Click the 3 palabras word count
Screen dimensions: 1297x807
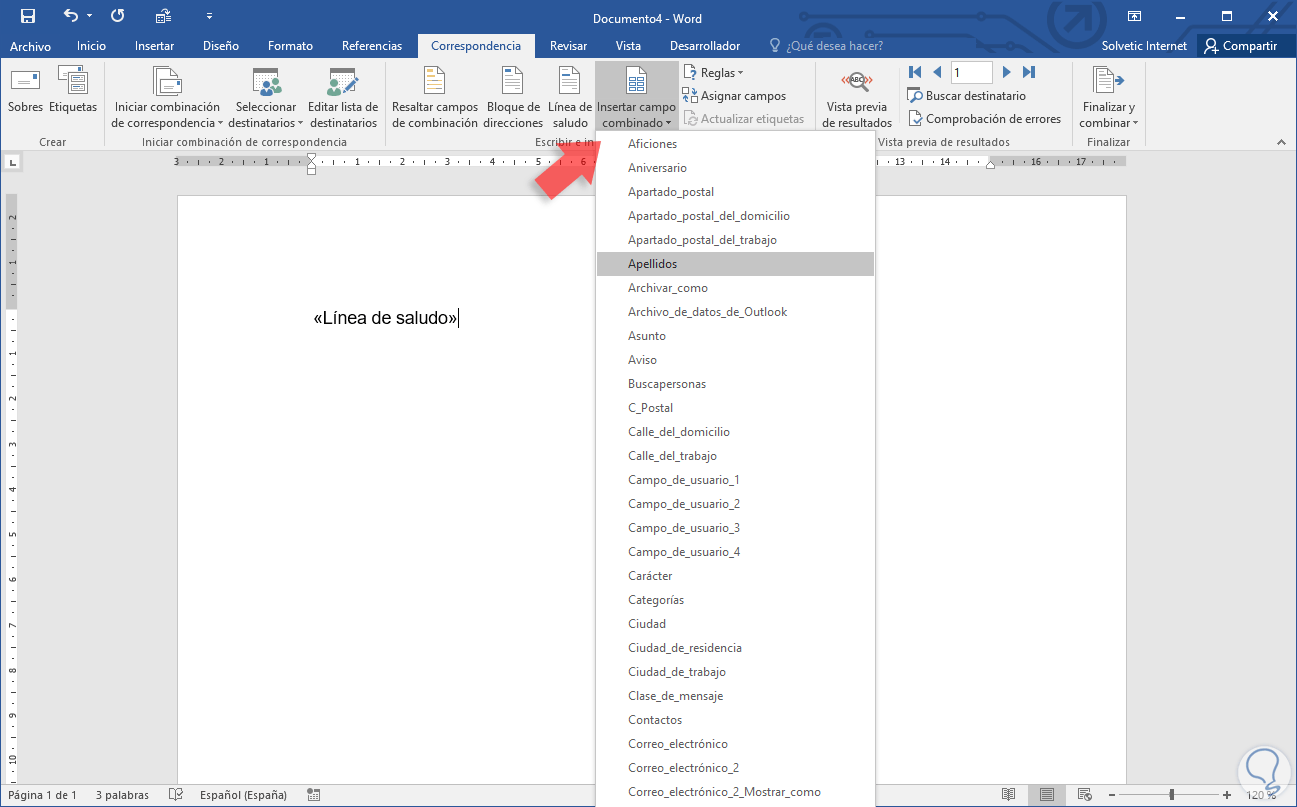click(122, 795)
